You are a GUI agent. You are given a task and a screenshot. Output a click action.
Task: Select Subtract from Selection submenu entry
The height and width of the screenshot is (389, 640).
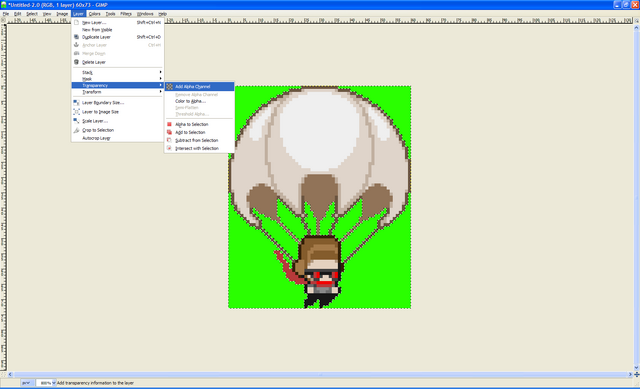point(200,140)
